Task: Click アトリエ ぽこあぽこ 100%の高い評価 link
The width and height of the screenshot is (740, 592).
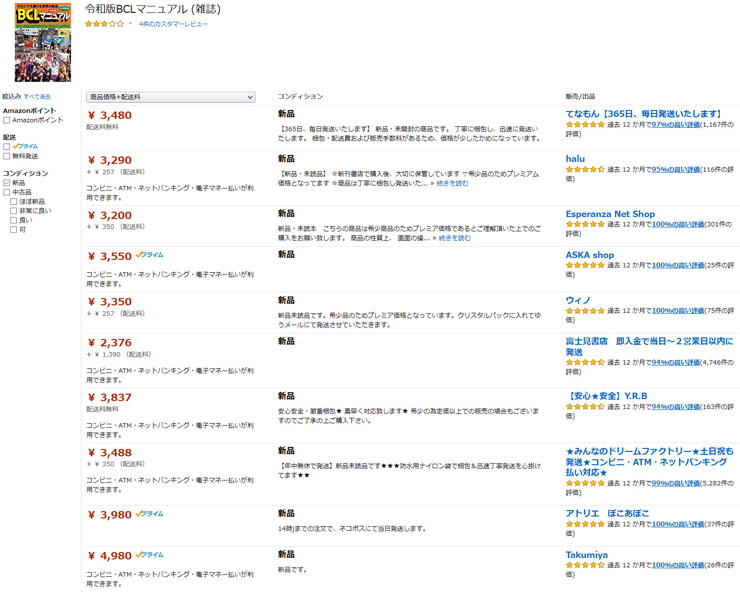Action: 678,524
